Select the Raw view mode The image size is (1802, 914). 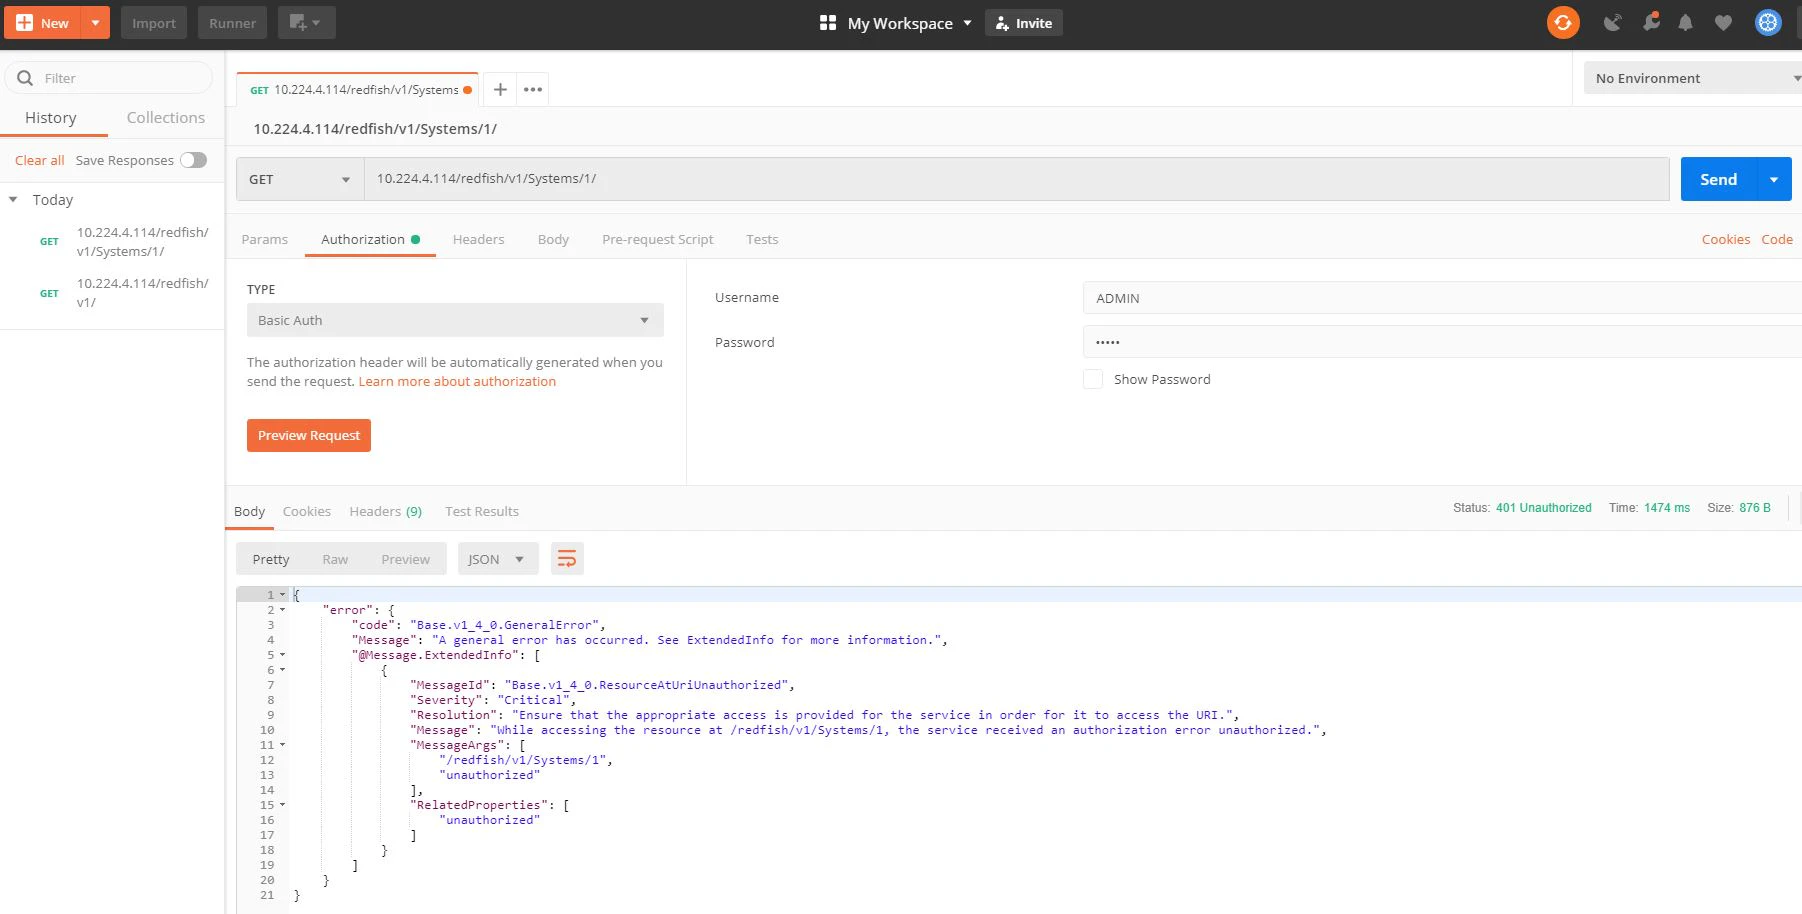[x=335, y=559]
